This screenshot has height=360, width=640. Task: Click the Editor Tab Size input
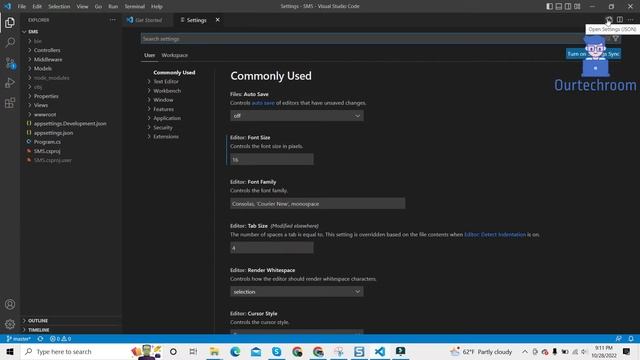[272, 248]
